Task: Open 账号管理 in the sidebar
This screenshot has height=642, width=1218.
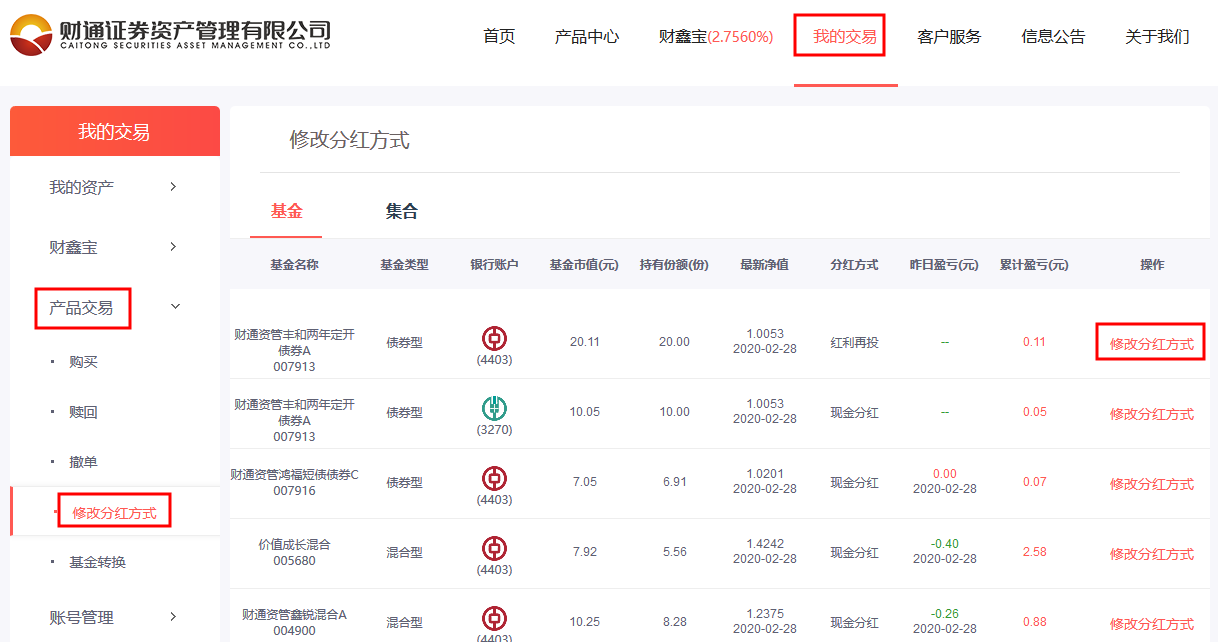Action: tap(82, 617)
